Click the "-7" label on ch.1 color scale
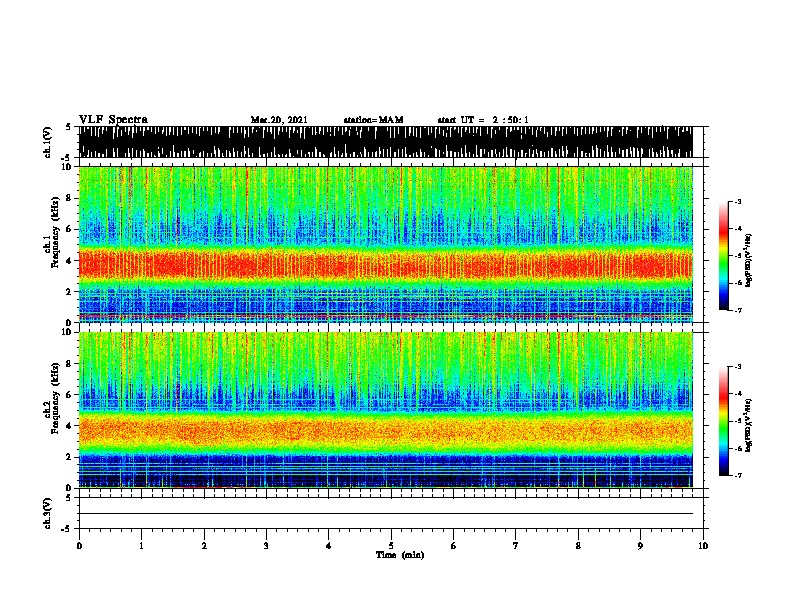This screenshot has width=792, height=612. (x=738, y=310)
